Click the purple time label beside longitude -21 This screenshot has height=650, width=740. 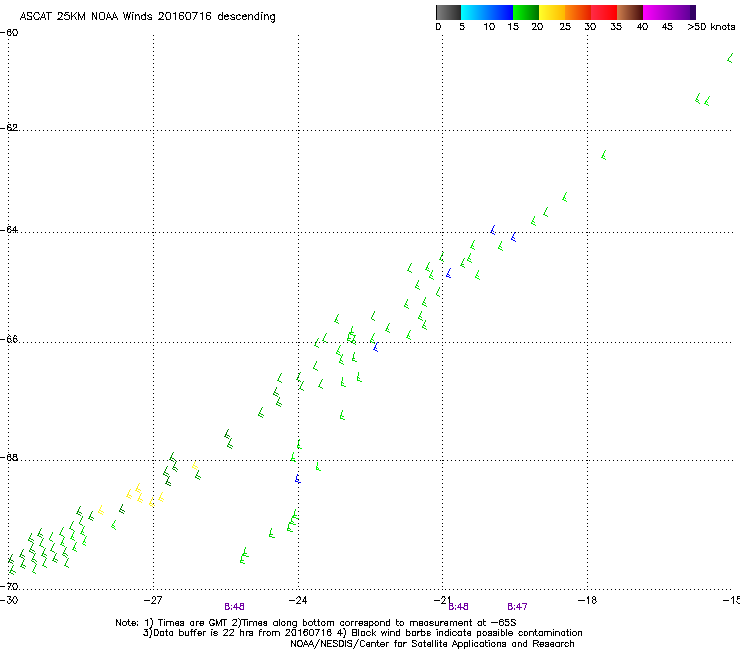(x=458, y=607)
